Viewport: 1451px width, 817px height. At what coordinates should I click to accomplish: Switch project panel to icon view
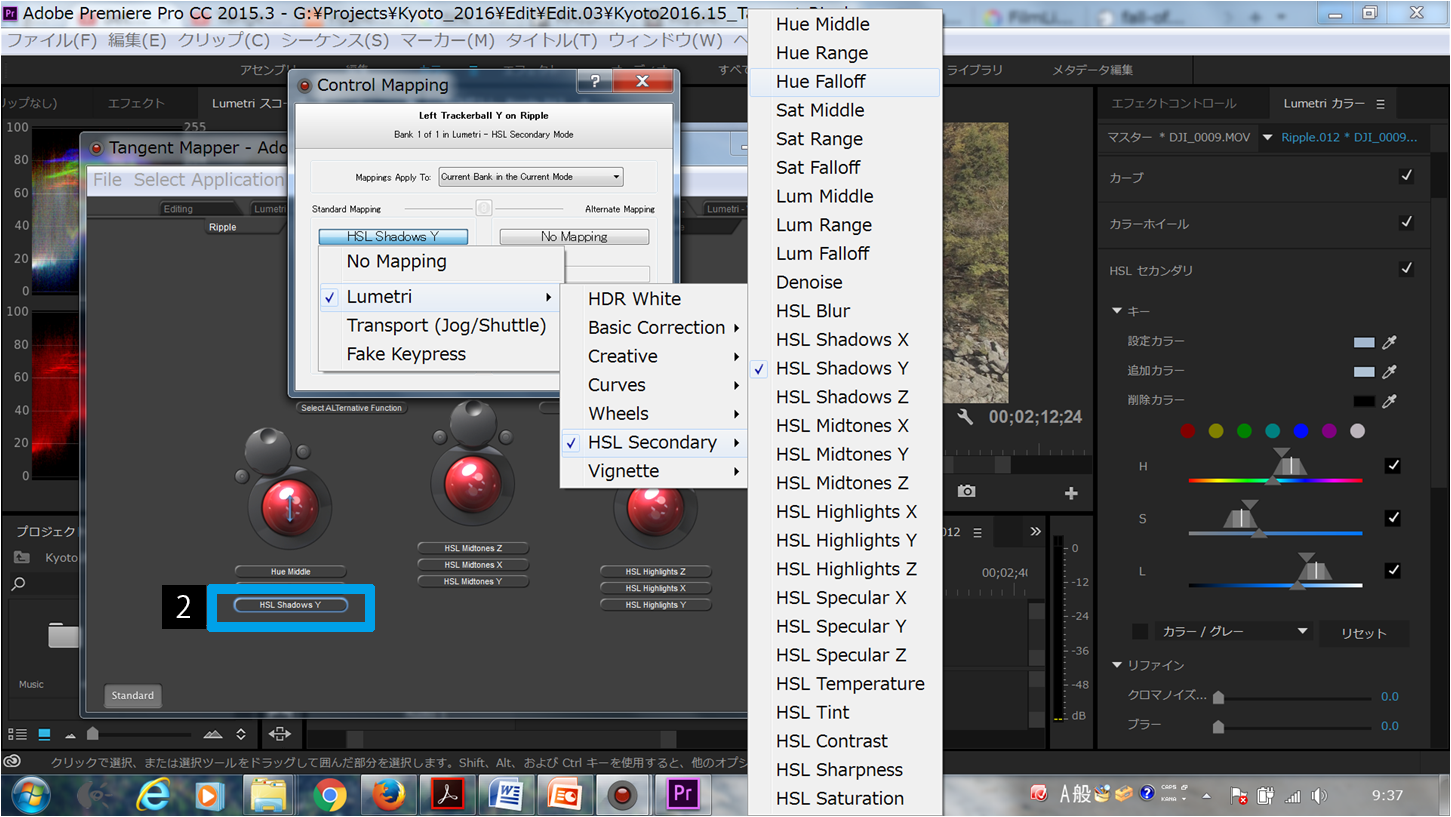pos(44,734)
